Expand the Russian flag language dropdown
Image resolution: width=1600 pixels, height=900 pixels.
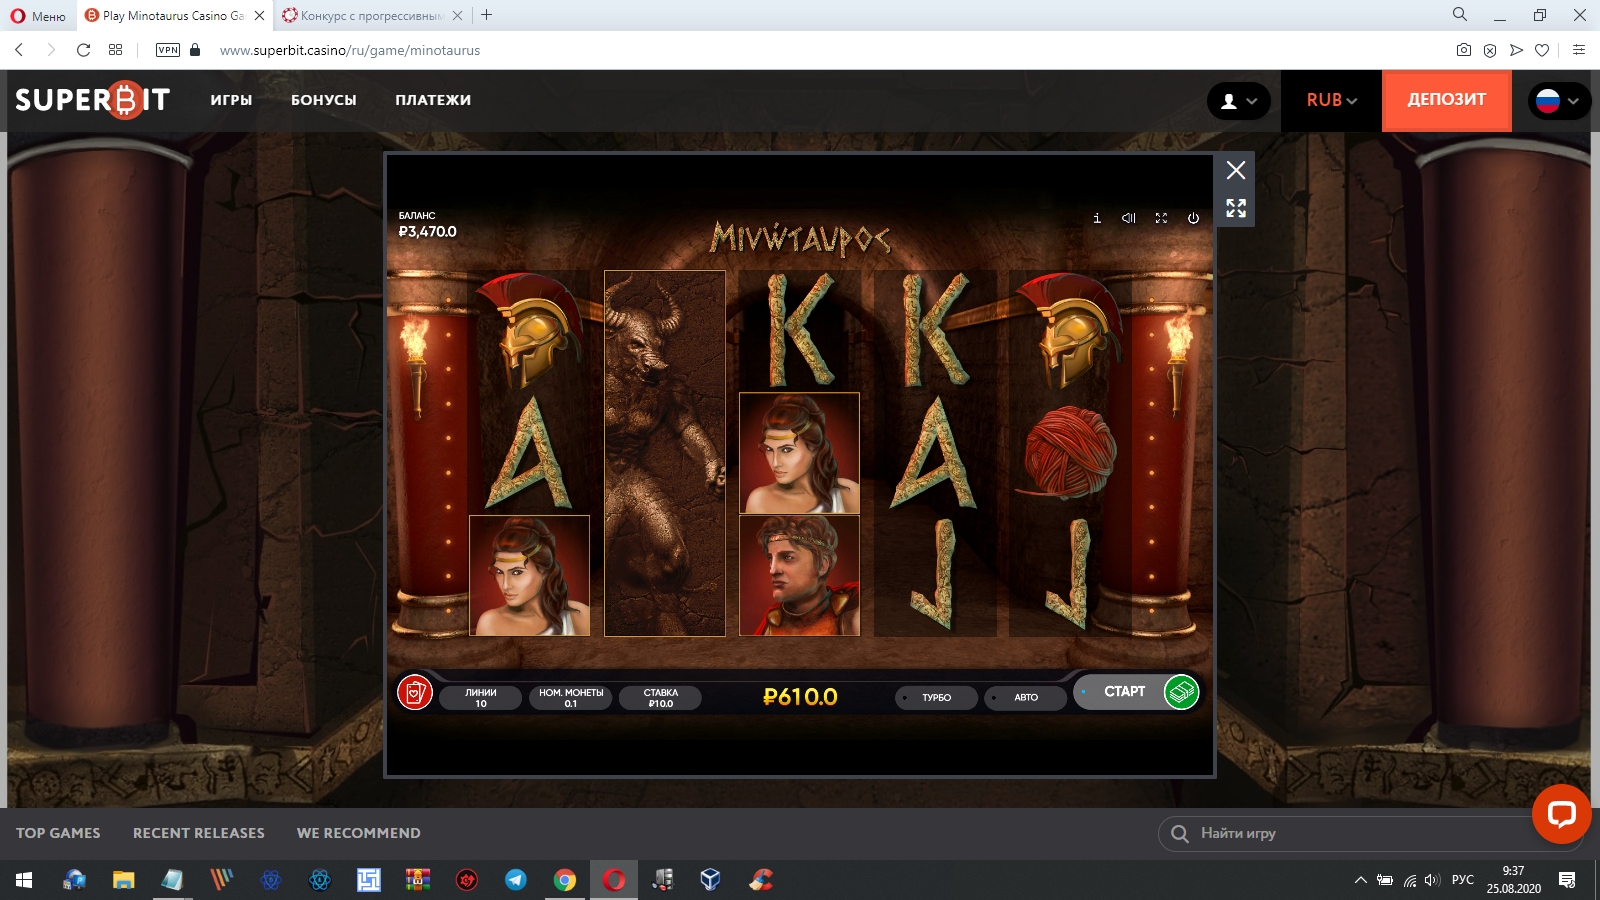pyautogui.click(x=1558, y=101)
